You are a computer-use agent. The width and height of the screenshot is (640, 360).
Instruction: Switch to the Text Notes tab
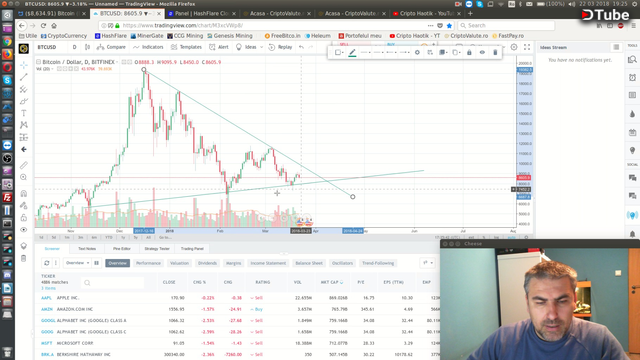pos(87,249)
